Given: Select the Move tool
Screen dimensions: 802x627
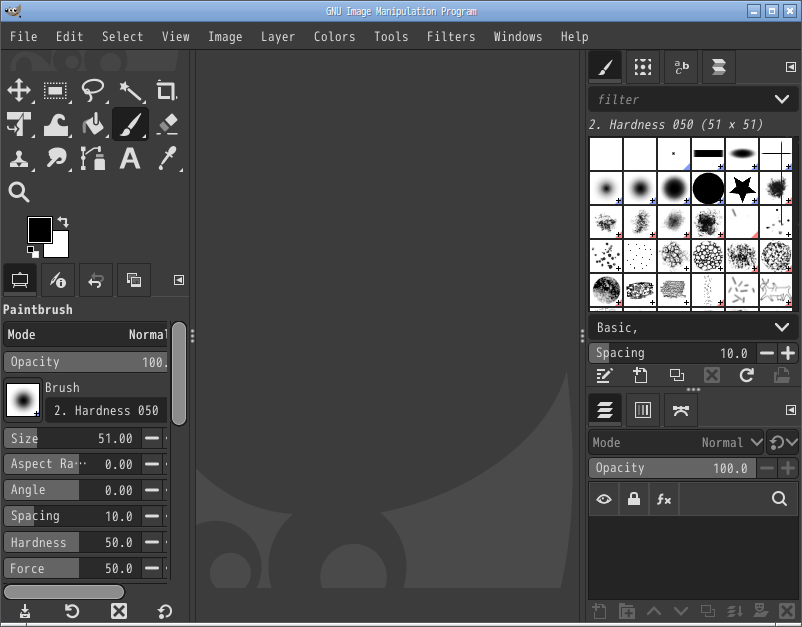Looking at the screenshot, I should pyautogui.click(x=19, y=91).
